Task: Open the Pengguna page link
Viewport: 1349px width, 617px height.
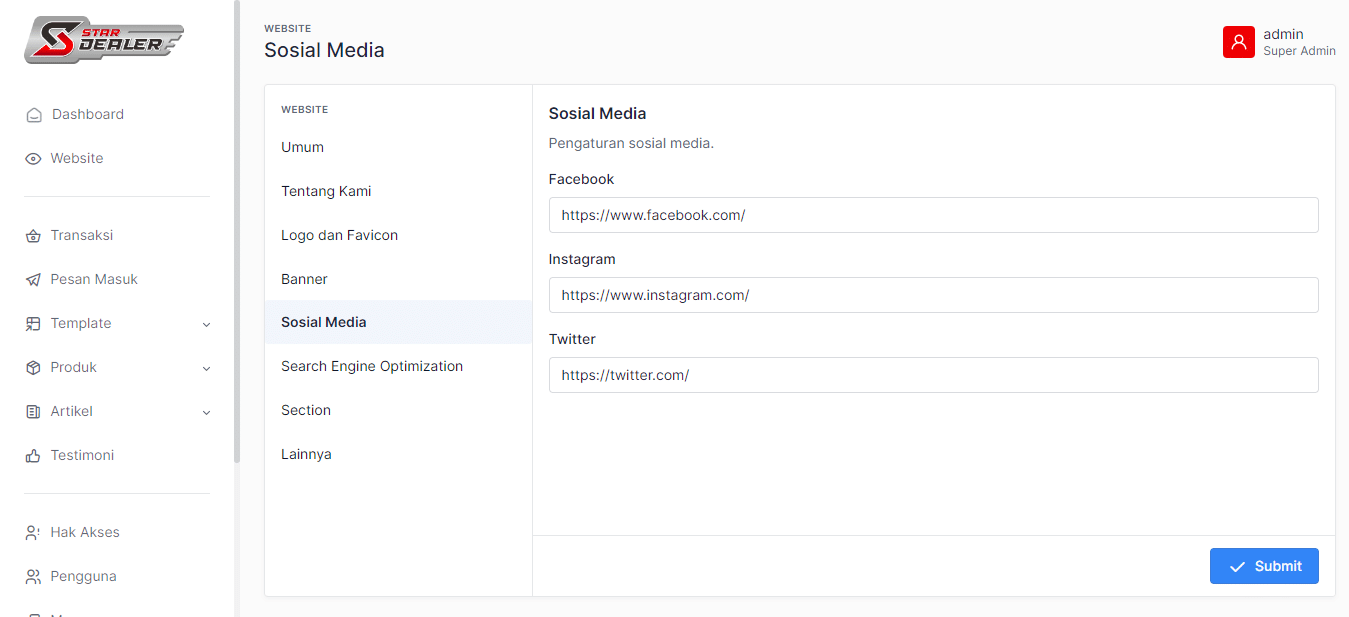Action: [x=84, y=576]
